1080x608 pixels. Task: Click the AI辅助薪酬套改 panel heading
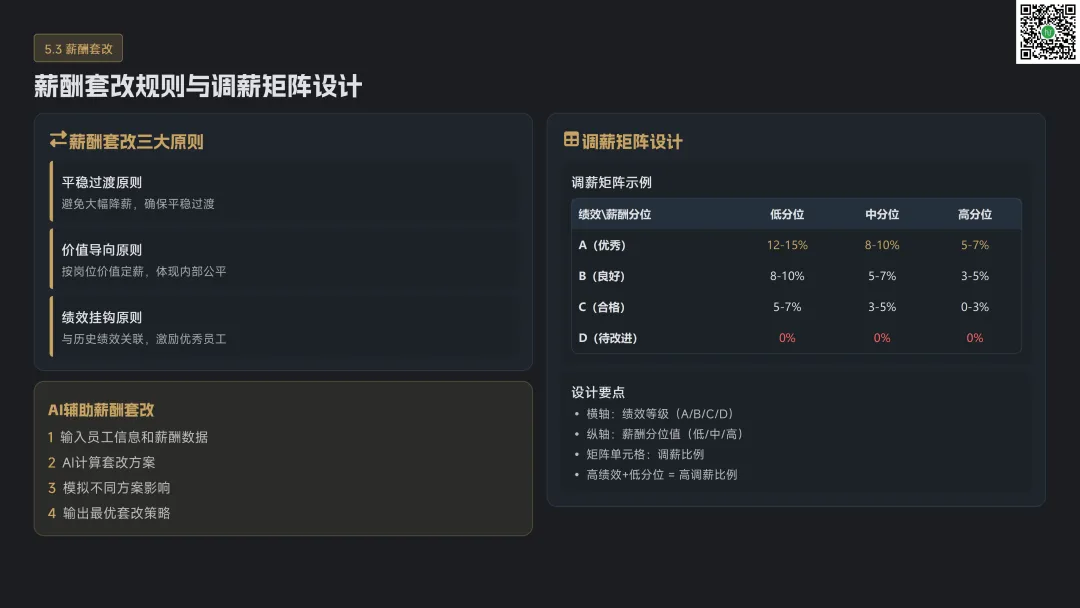[x=101, y=410]
